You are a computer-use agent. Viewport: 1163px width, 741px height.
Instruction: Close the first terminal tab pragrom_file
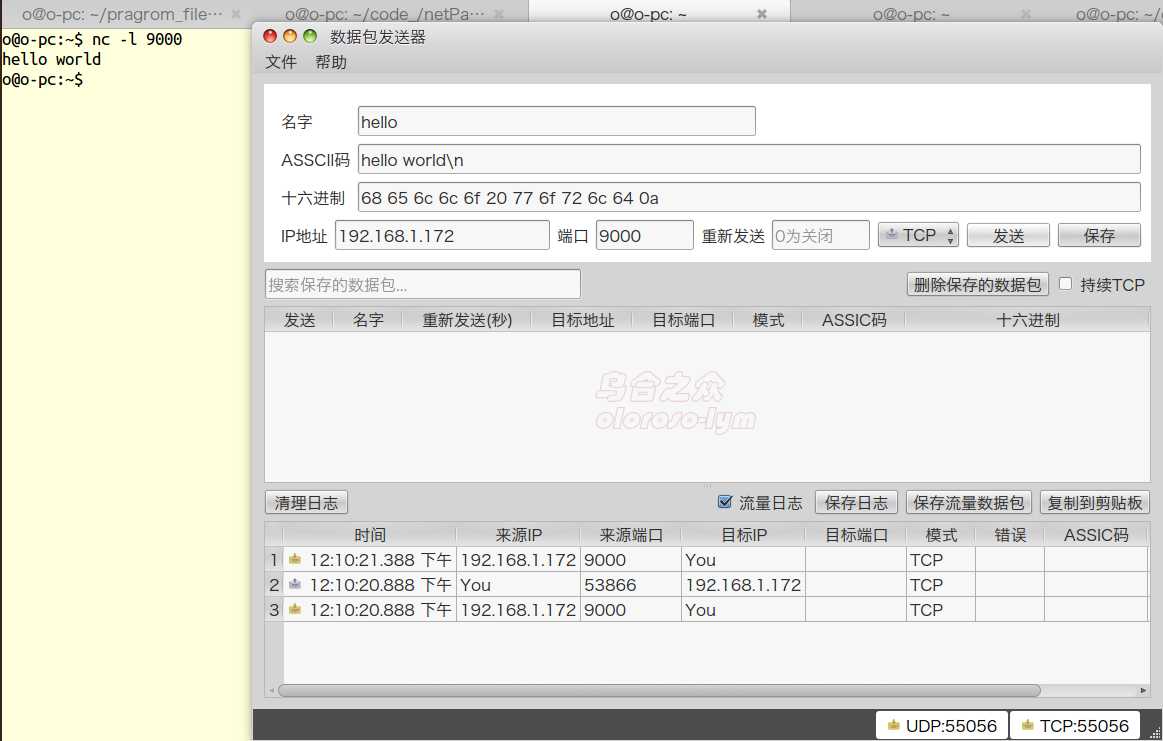pos(236,14)
